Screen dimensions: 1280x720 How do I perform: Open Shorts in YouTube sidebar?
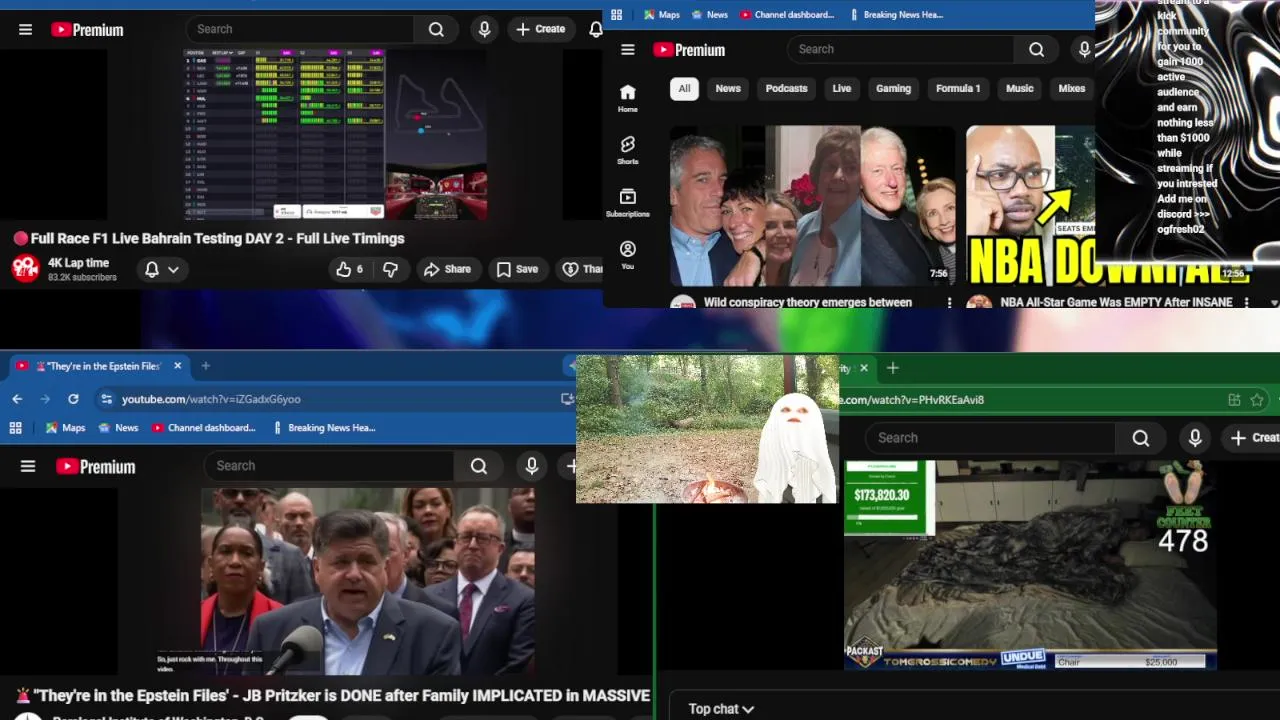coord(628,150)
